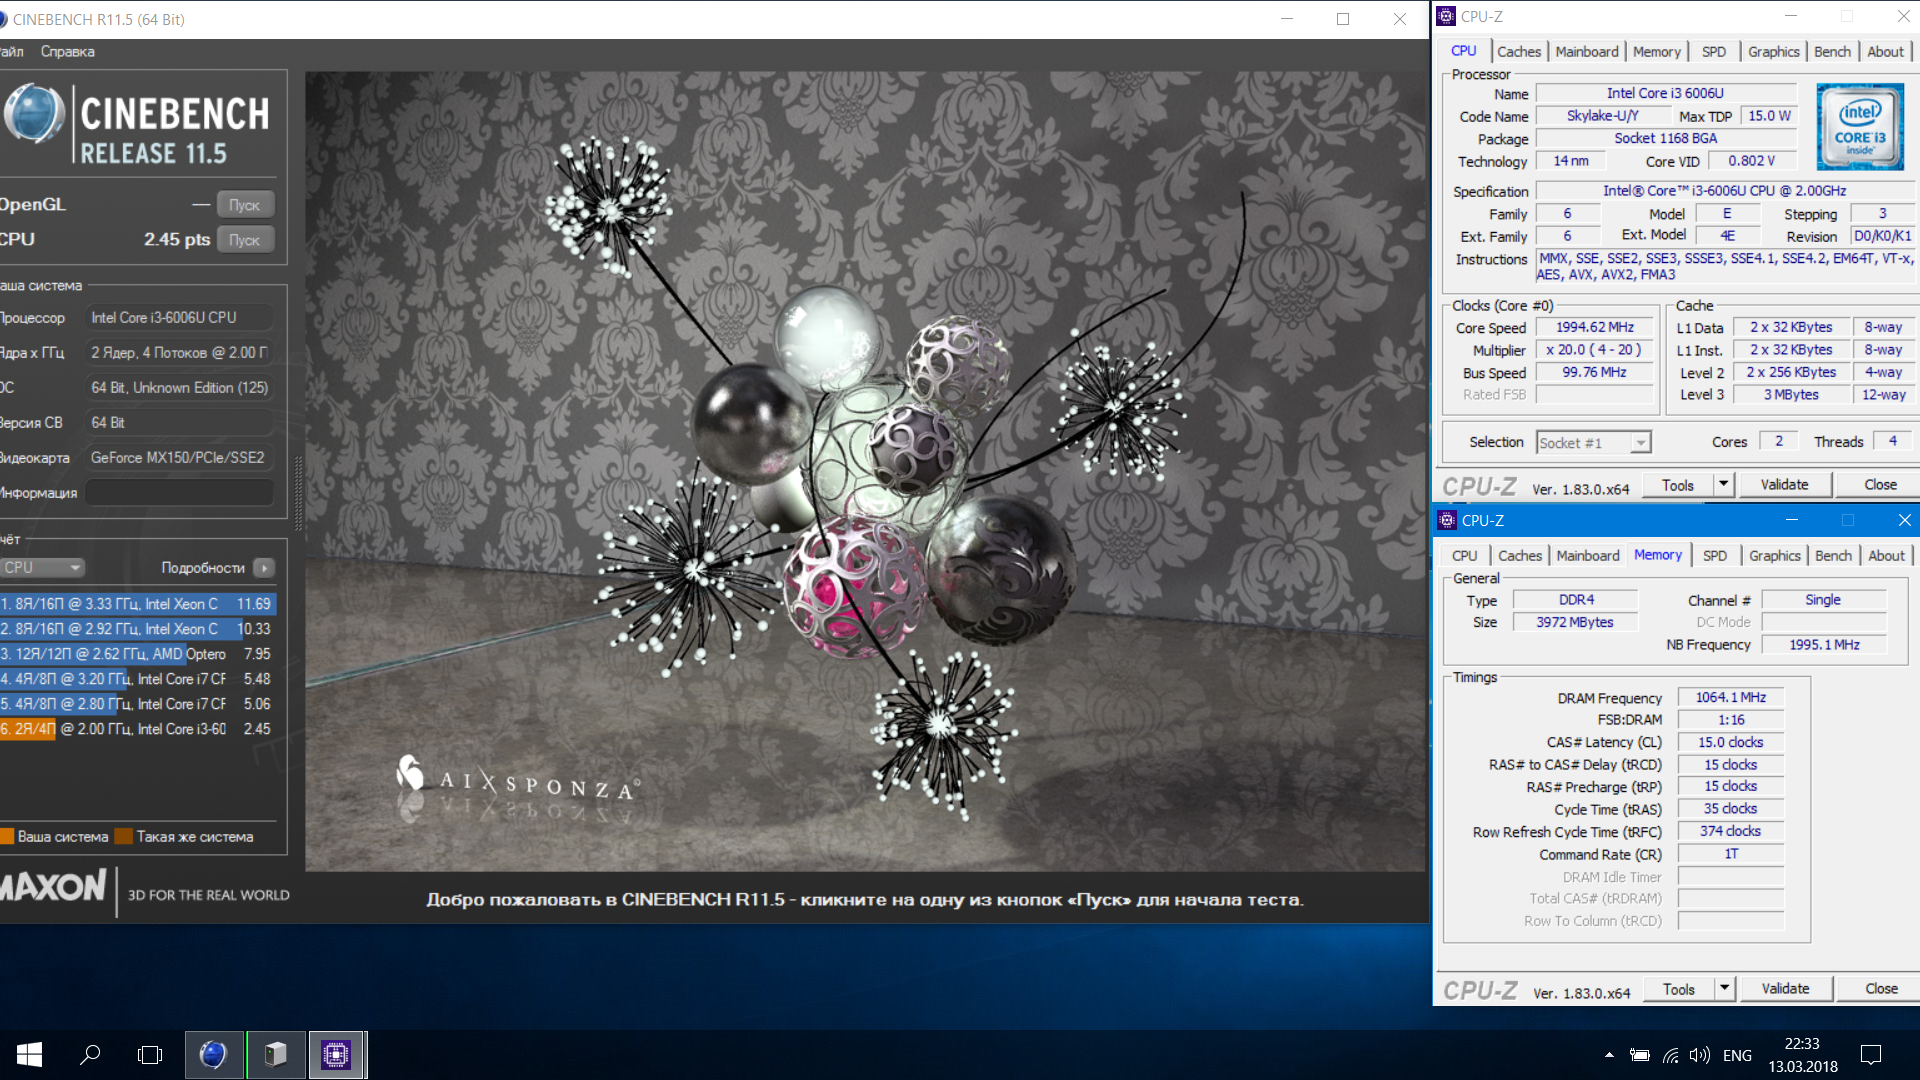Image resolution: width=1920 pixels, height=1080 pixels.
Task: Select ranking row 2 Intel Xeon 10.33
Action: click(138, 629)
